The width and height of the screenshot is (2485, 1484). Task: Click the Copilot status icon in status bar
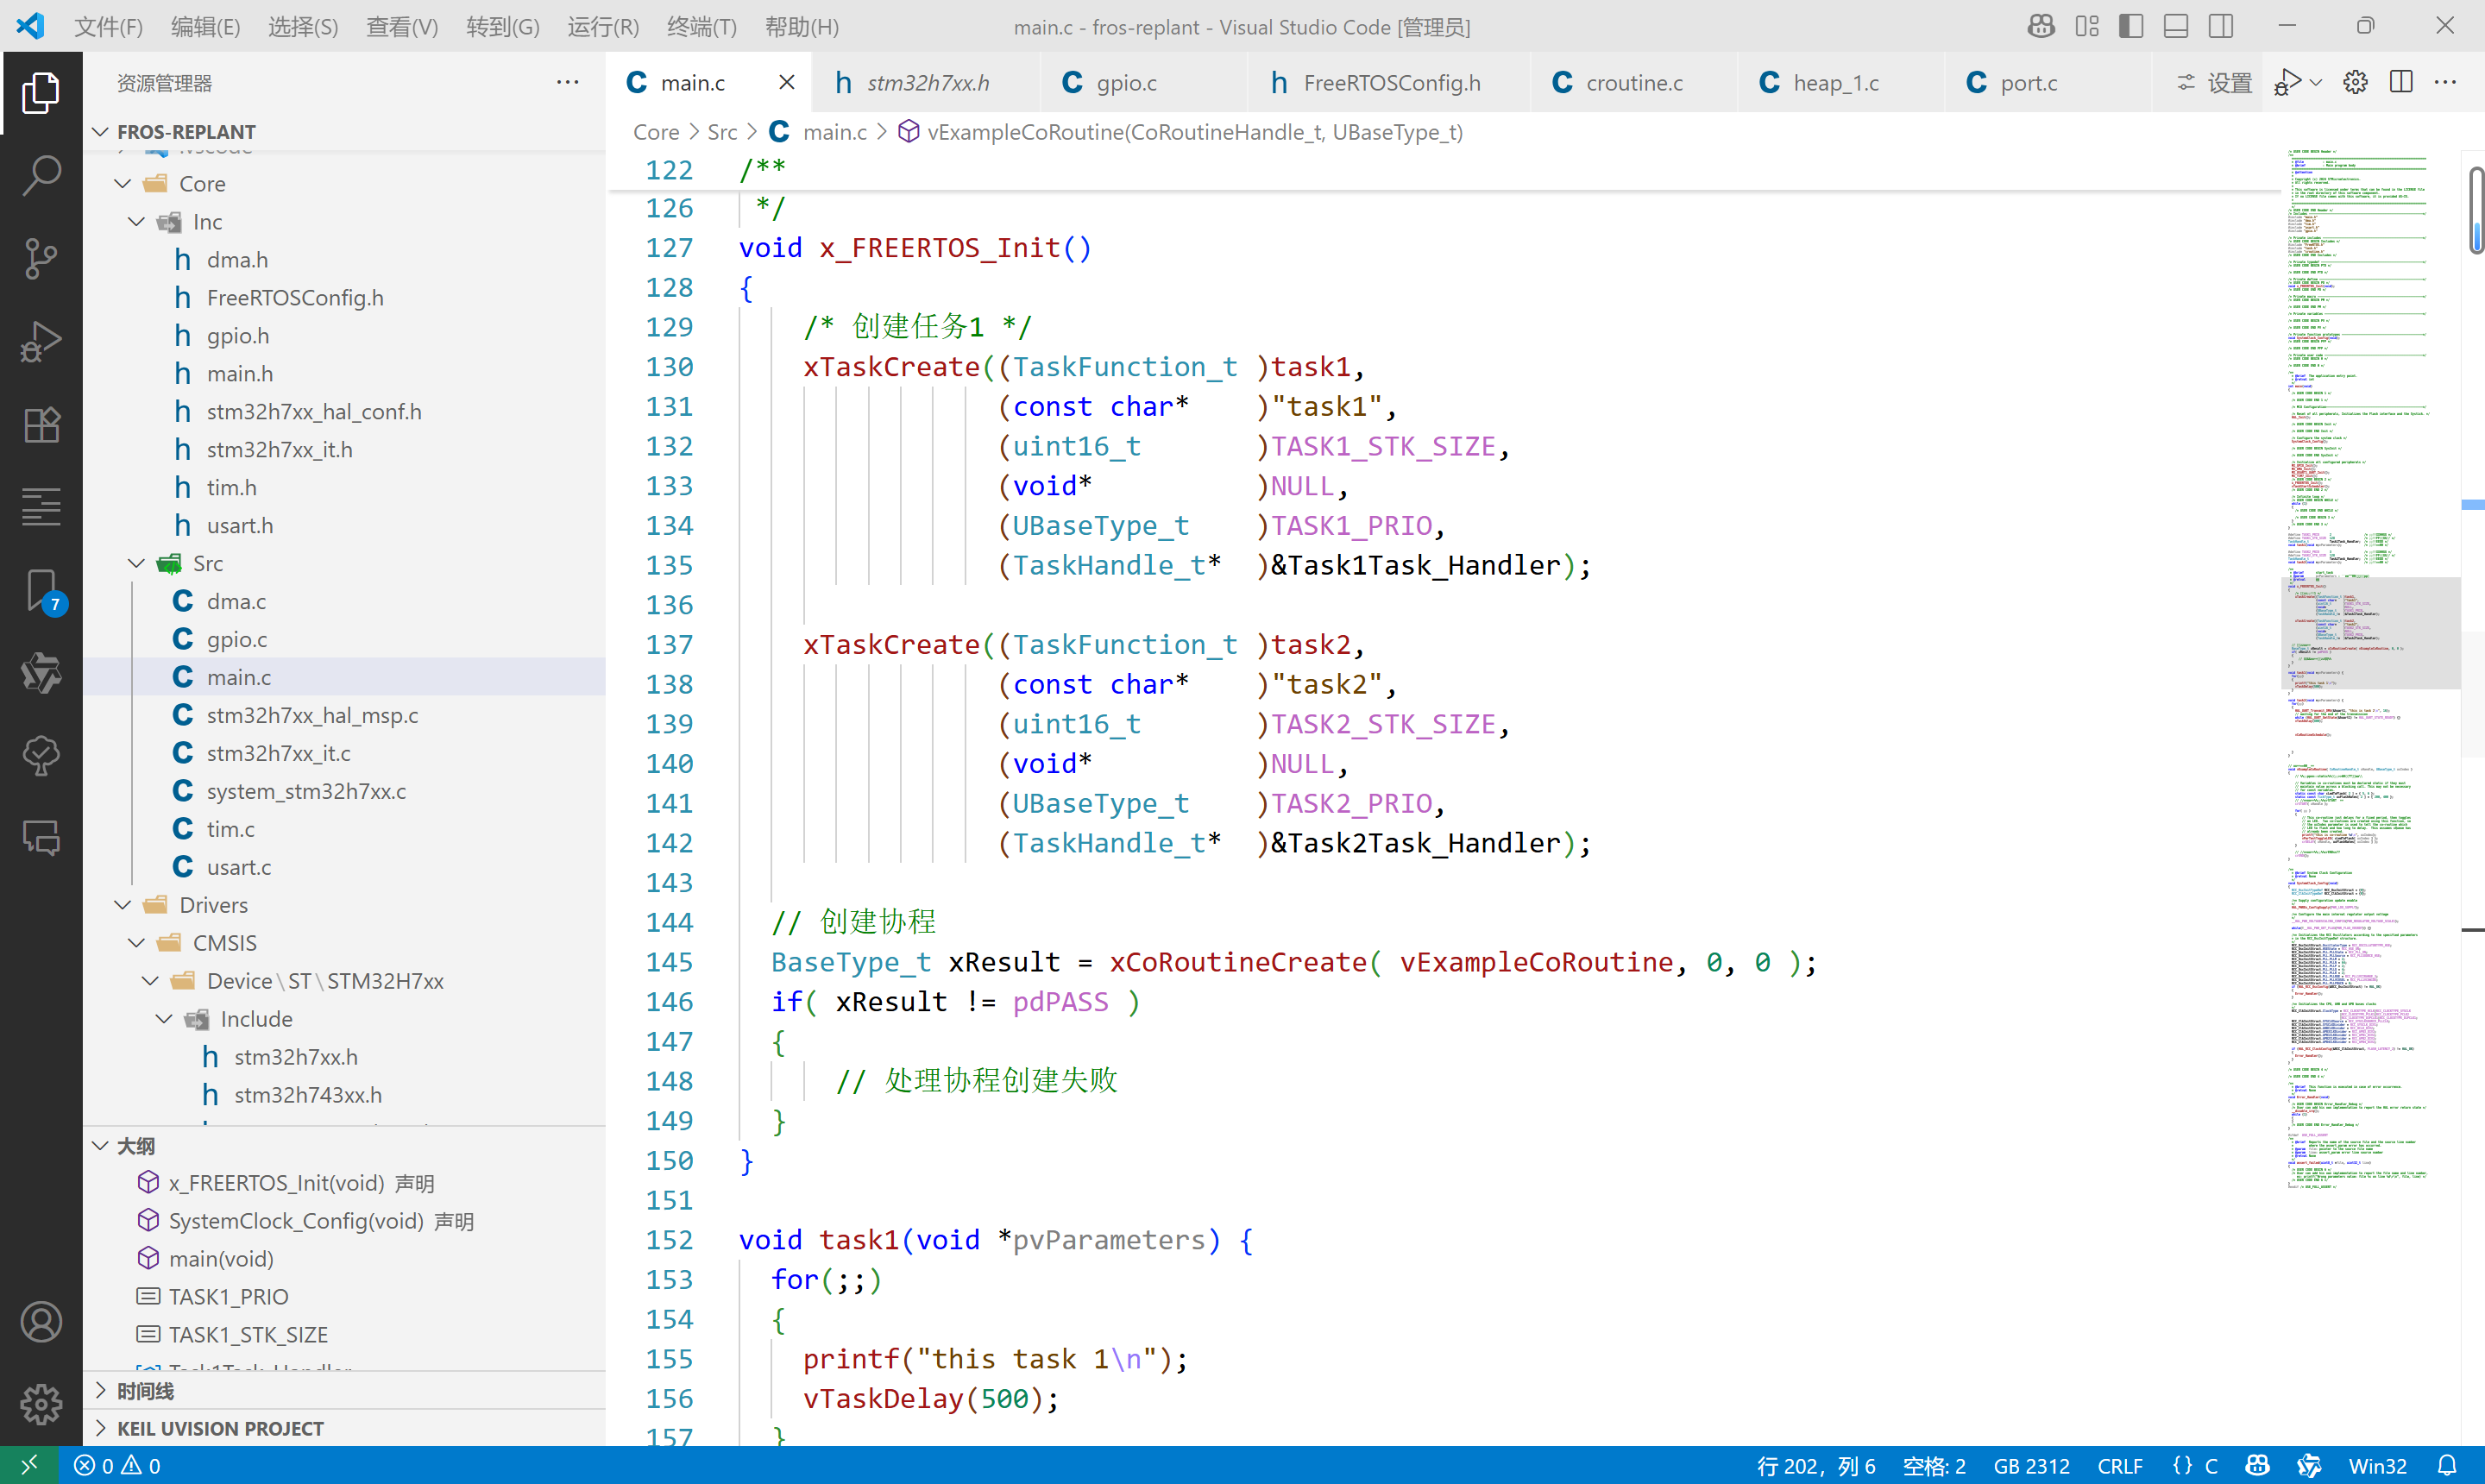2257,1465
